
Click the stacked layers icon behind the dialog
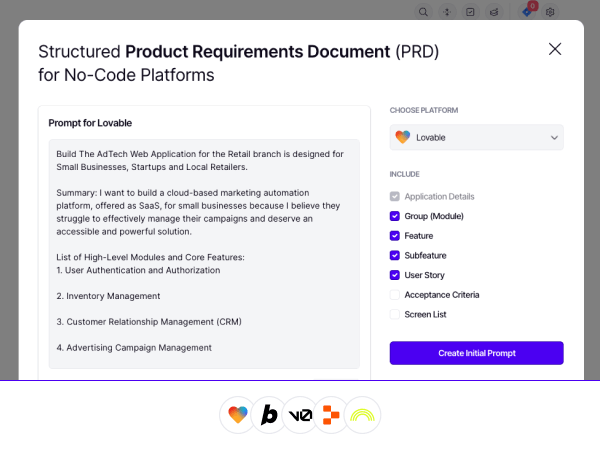tap(494, 12)
